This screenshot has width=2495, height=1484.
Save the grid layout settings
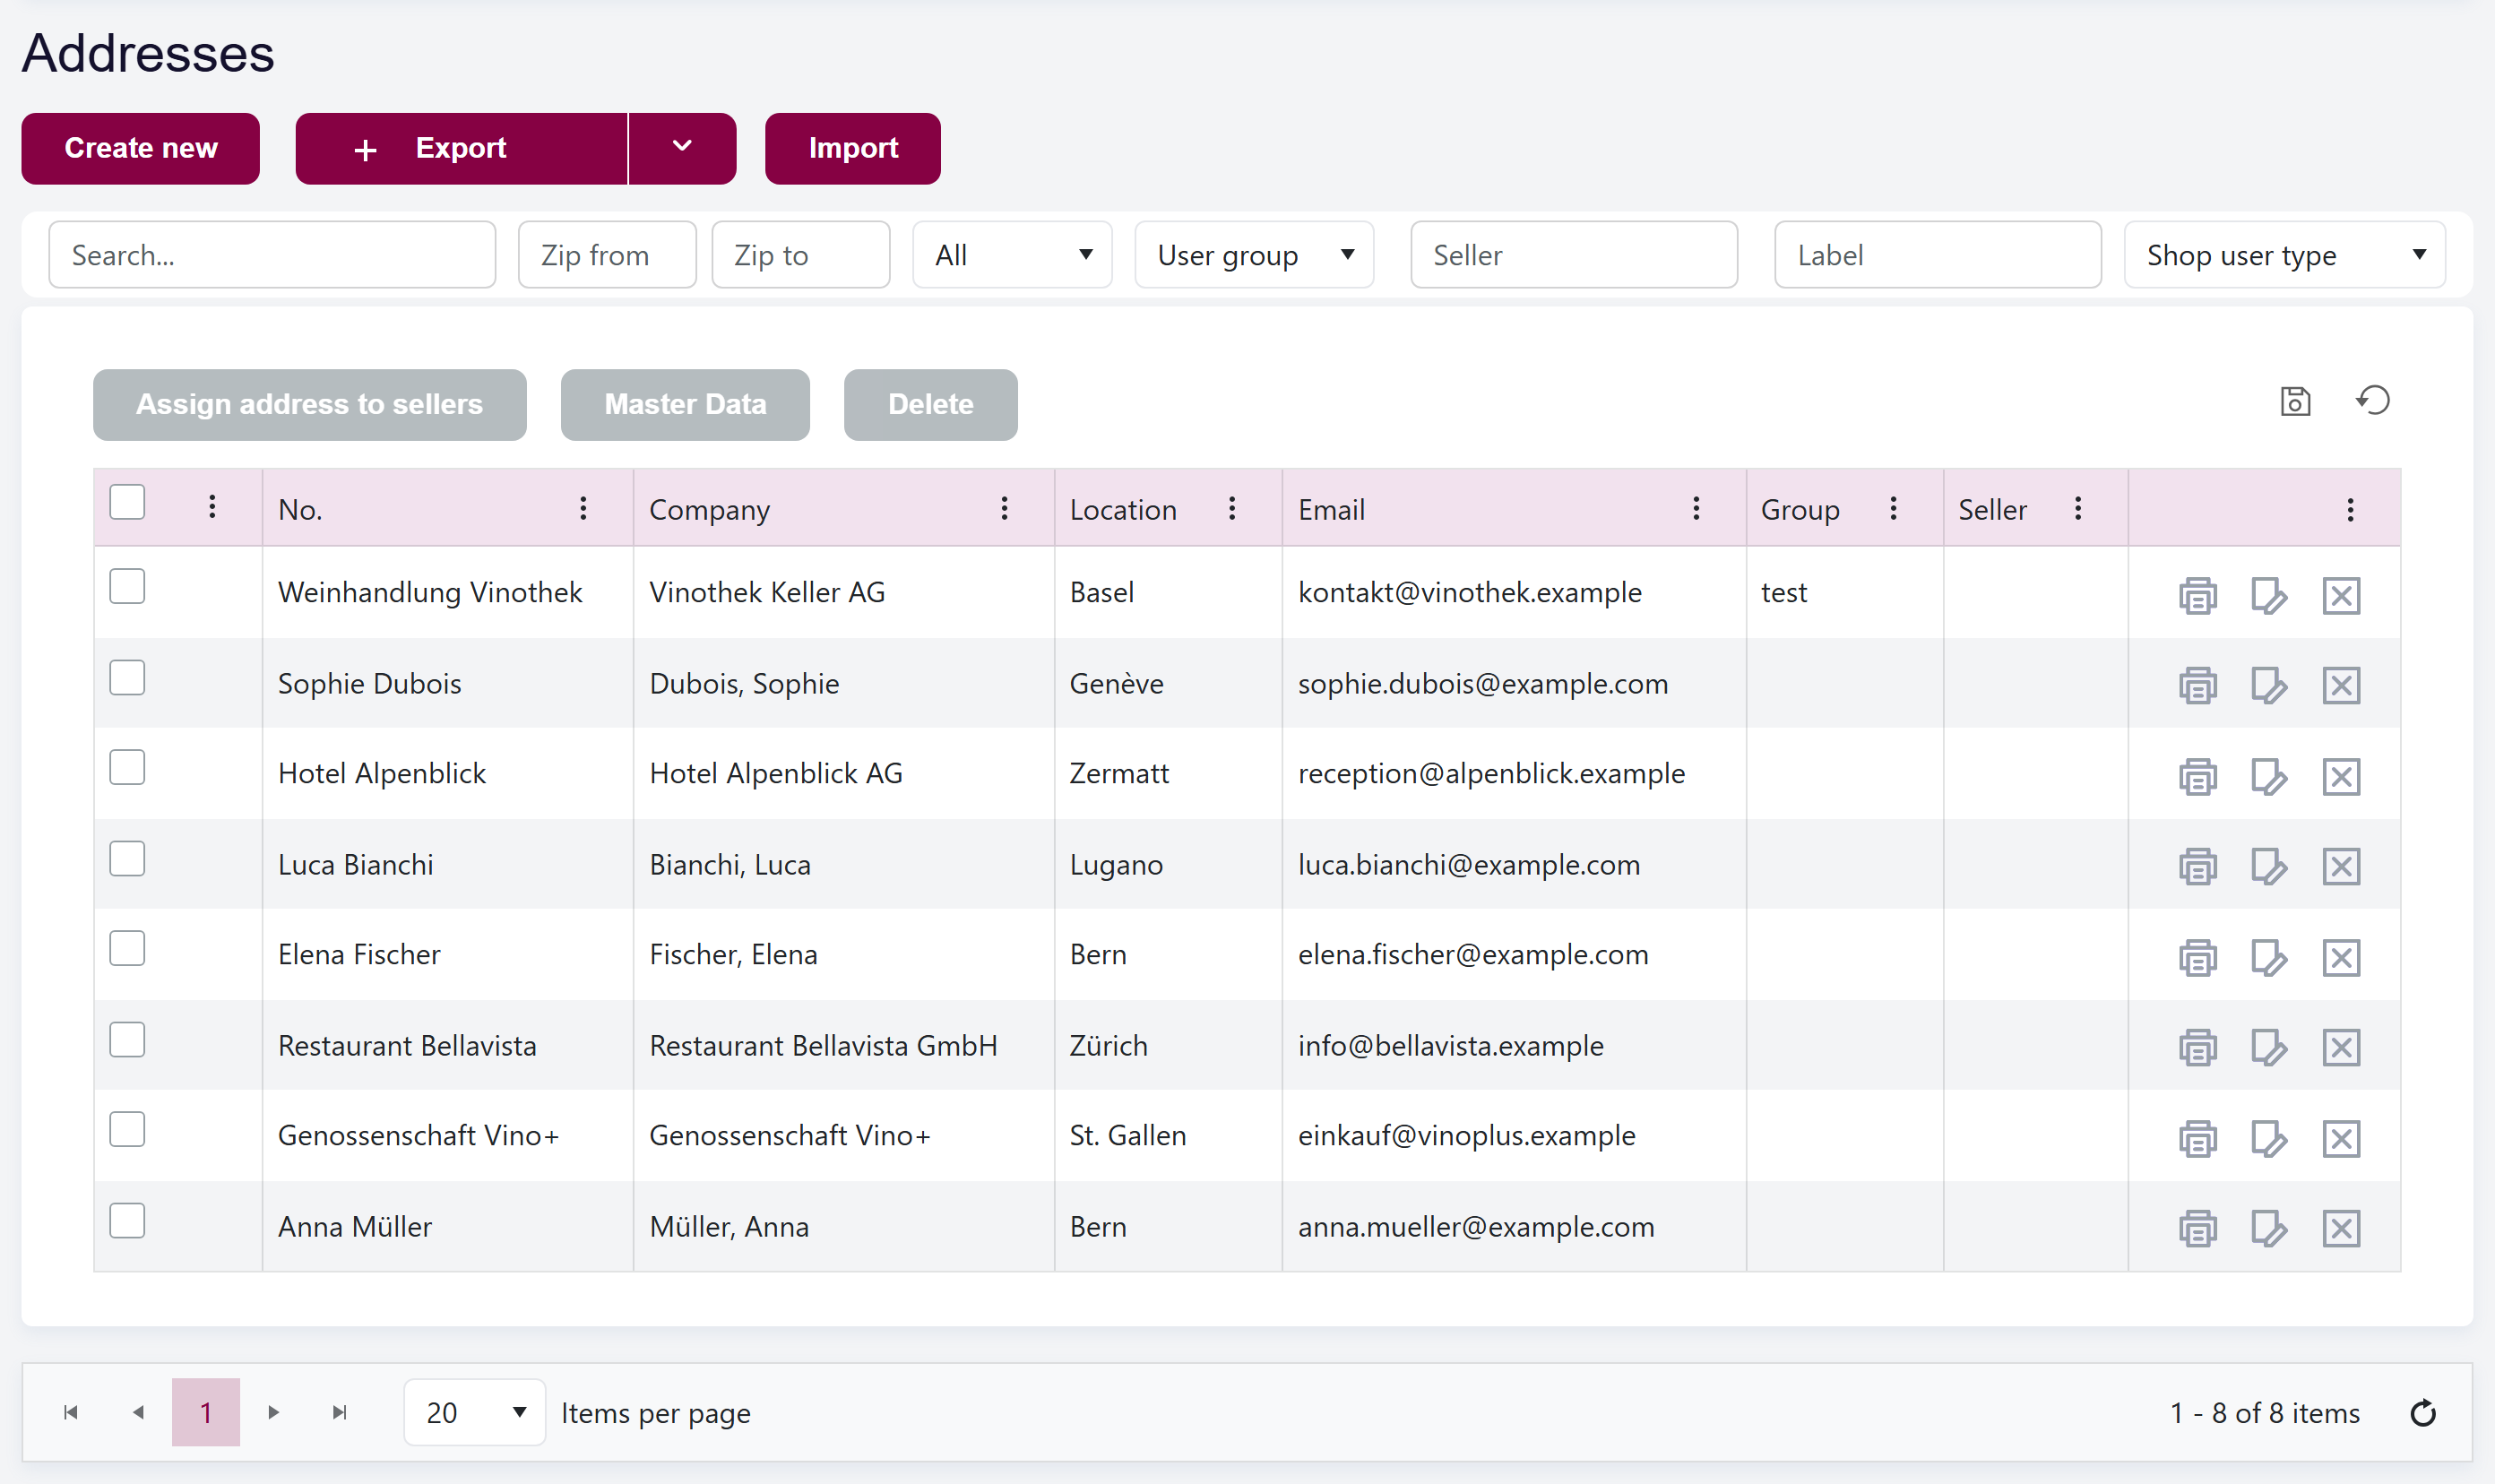(x=2295, y=401)
